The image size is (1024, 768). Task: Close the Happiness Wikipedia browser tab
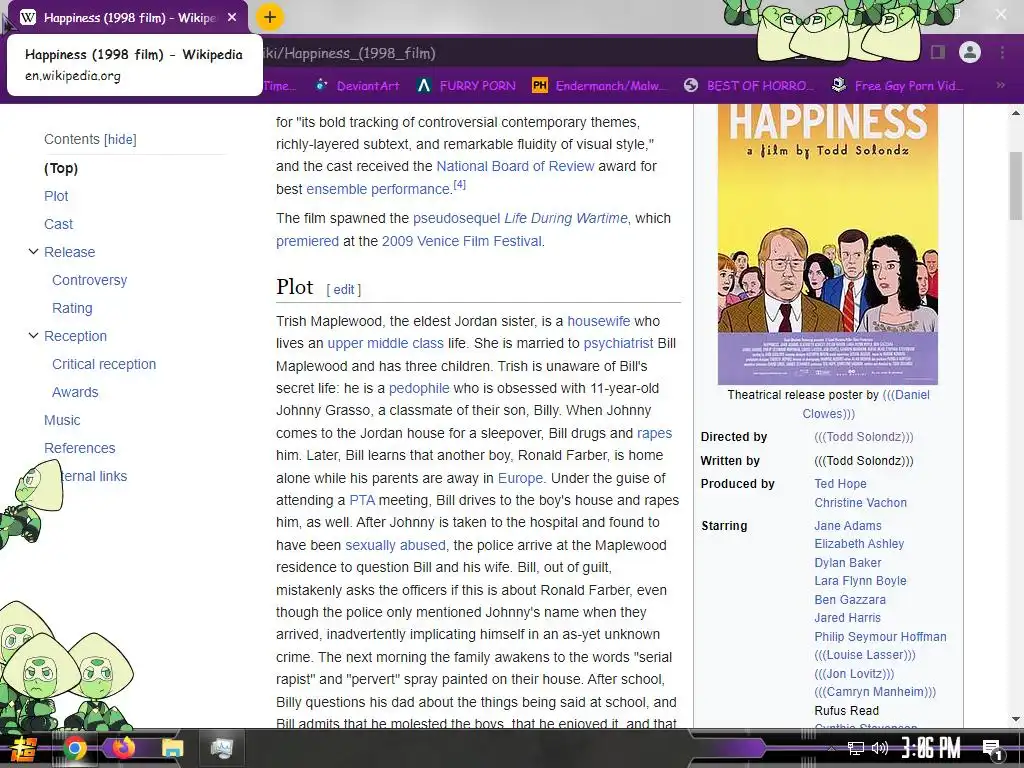232,18
